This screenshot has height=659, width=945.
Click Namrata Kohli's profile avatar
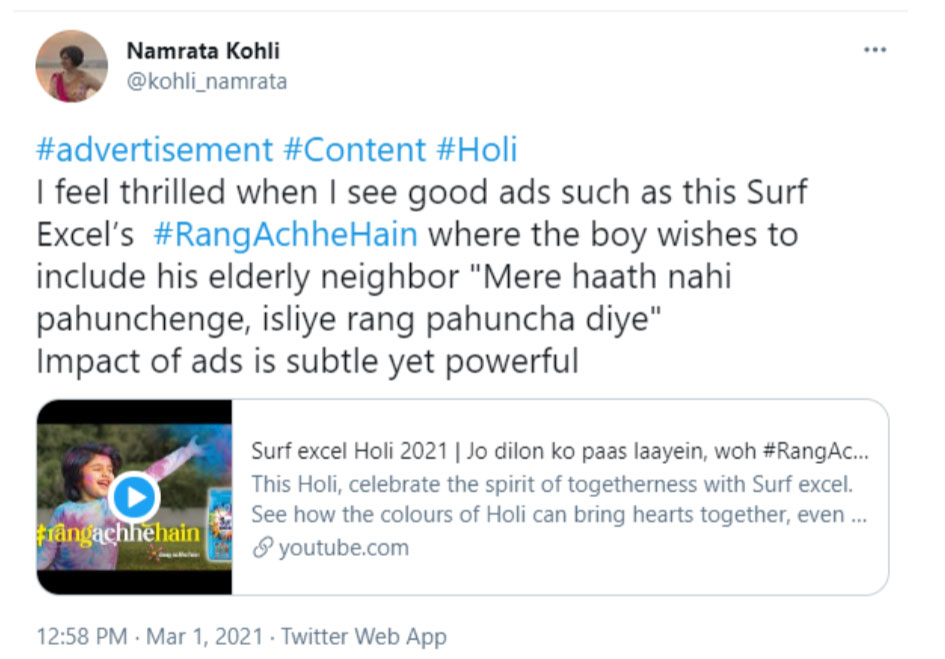(x=71, y=66)
